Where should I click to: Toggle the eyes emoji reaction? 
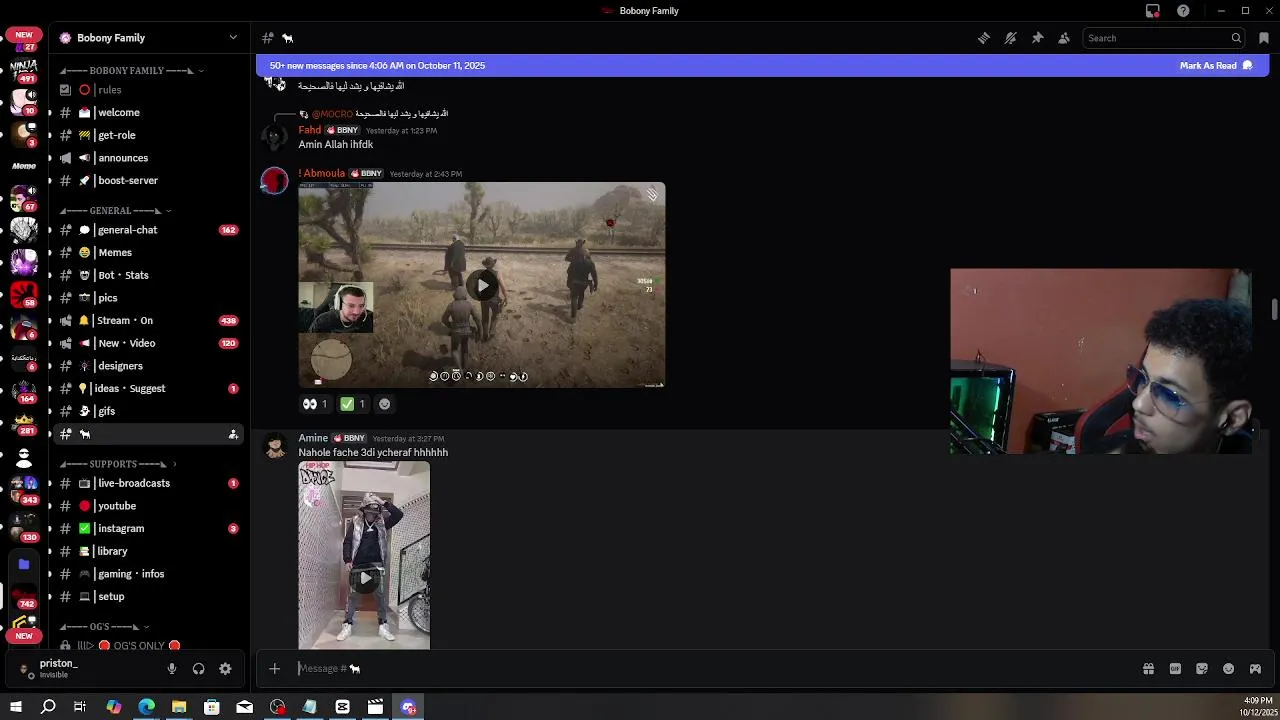(x=315, y=404)
